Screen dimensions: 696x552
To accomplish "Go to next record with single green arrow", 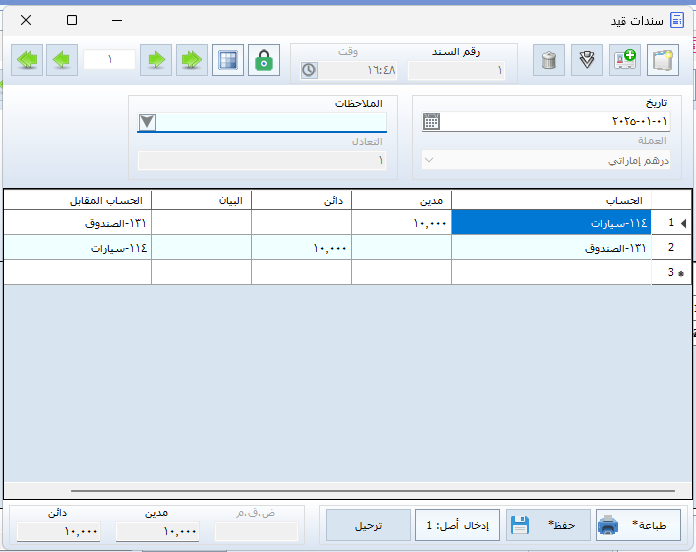I will click(x=155, y=60).
